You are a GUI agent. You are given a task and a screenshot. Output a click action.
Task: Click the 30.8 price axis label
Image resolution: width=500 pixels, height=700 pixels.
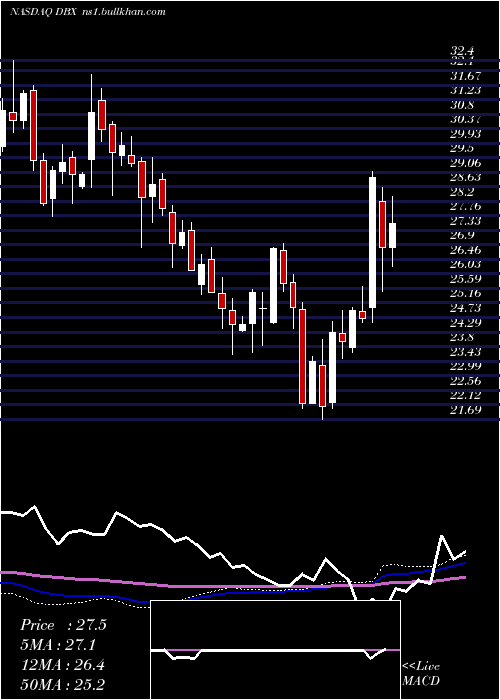(462, 105)
